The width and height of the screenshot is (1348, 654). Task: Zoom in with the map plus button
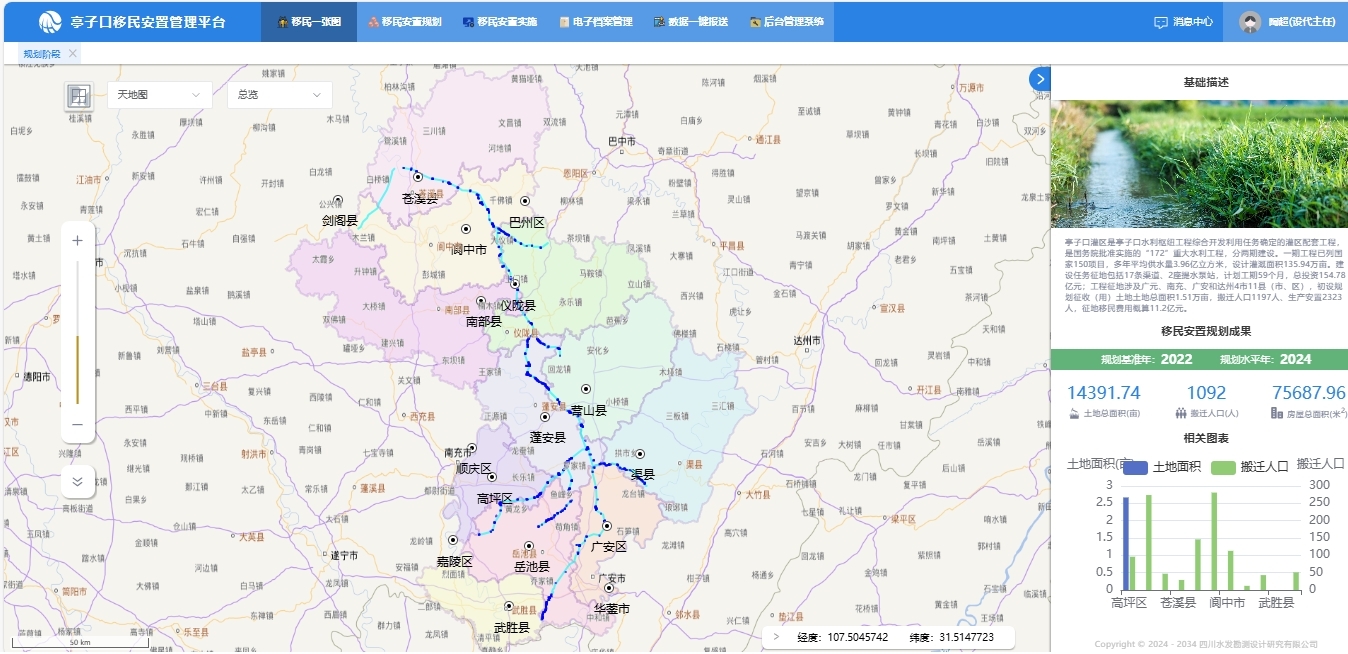[78, 241]
